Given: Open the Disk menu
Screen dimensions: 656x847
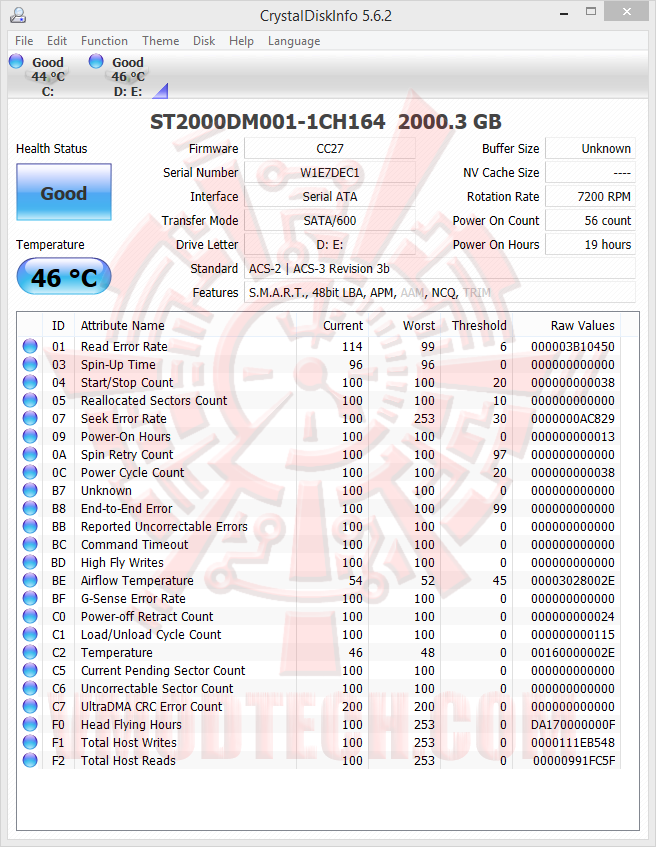Looking at the screenshot, I should tap(204, 41).
